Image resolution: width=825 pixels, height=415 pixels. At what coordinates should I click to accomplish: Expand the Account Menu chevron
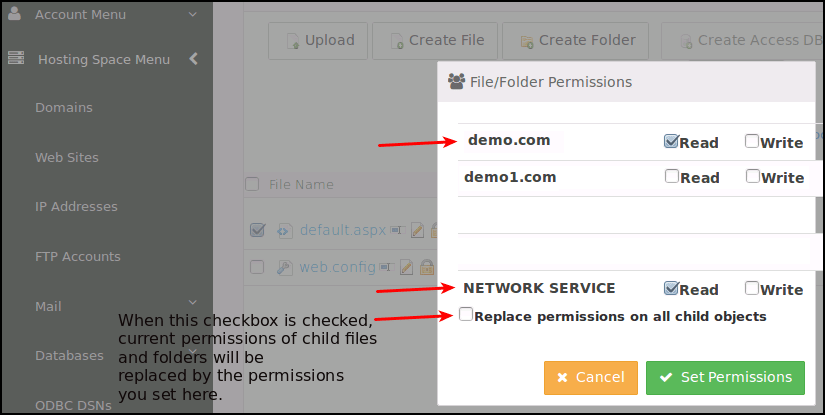(193, 14)
